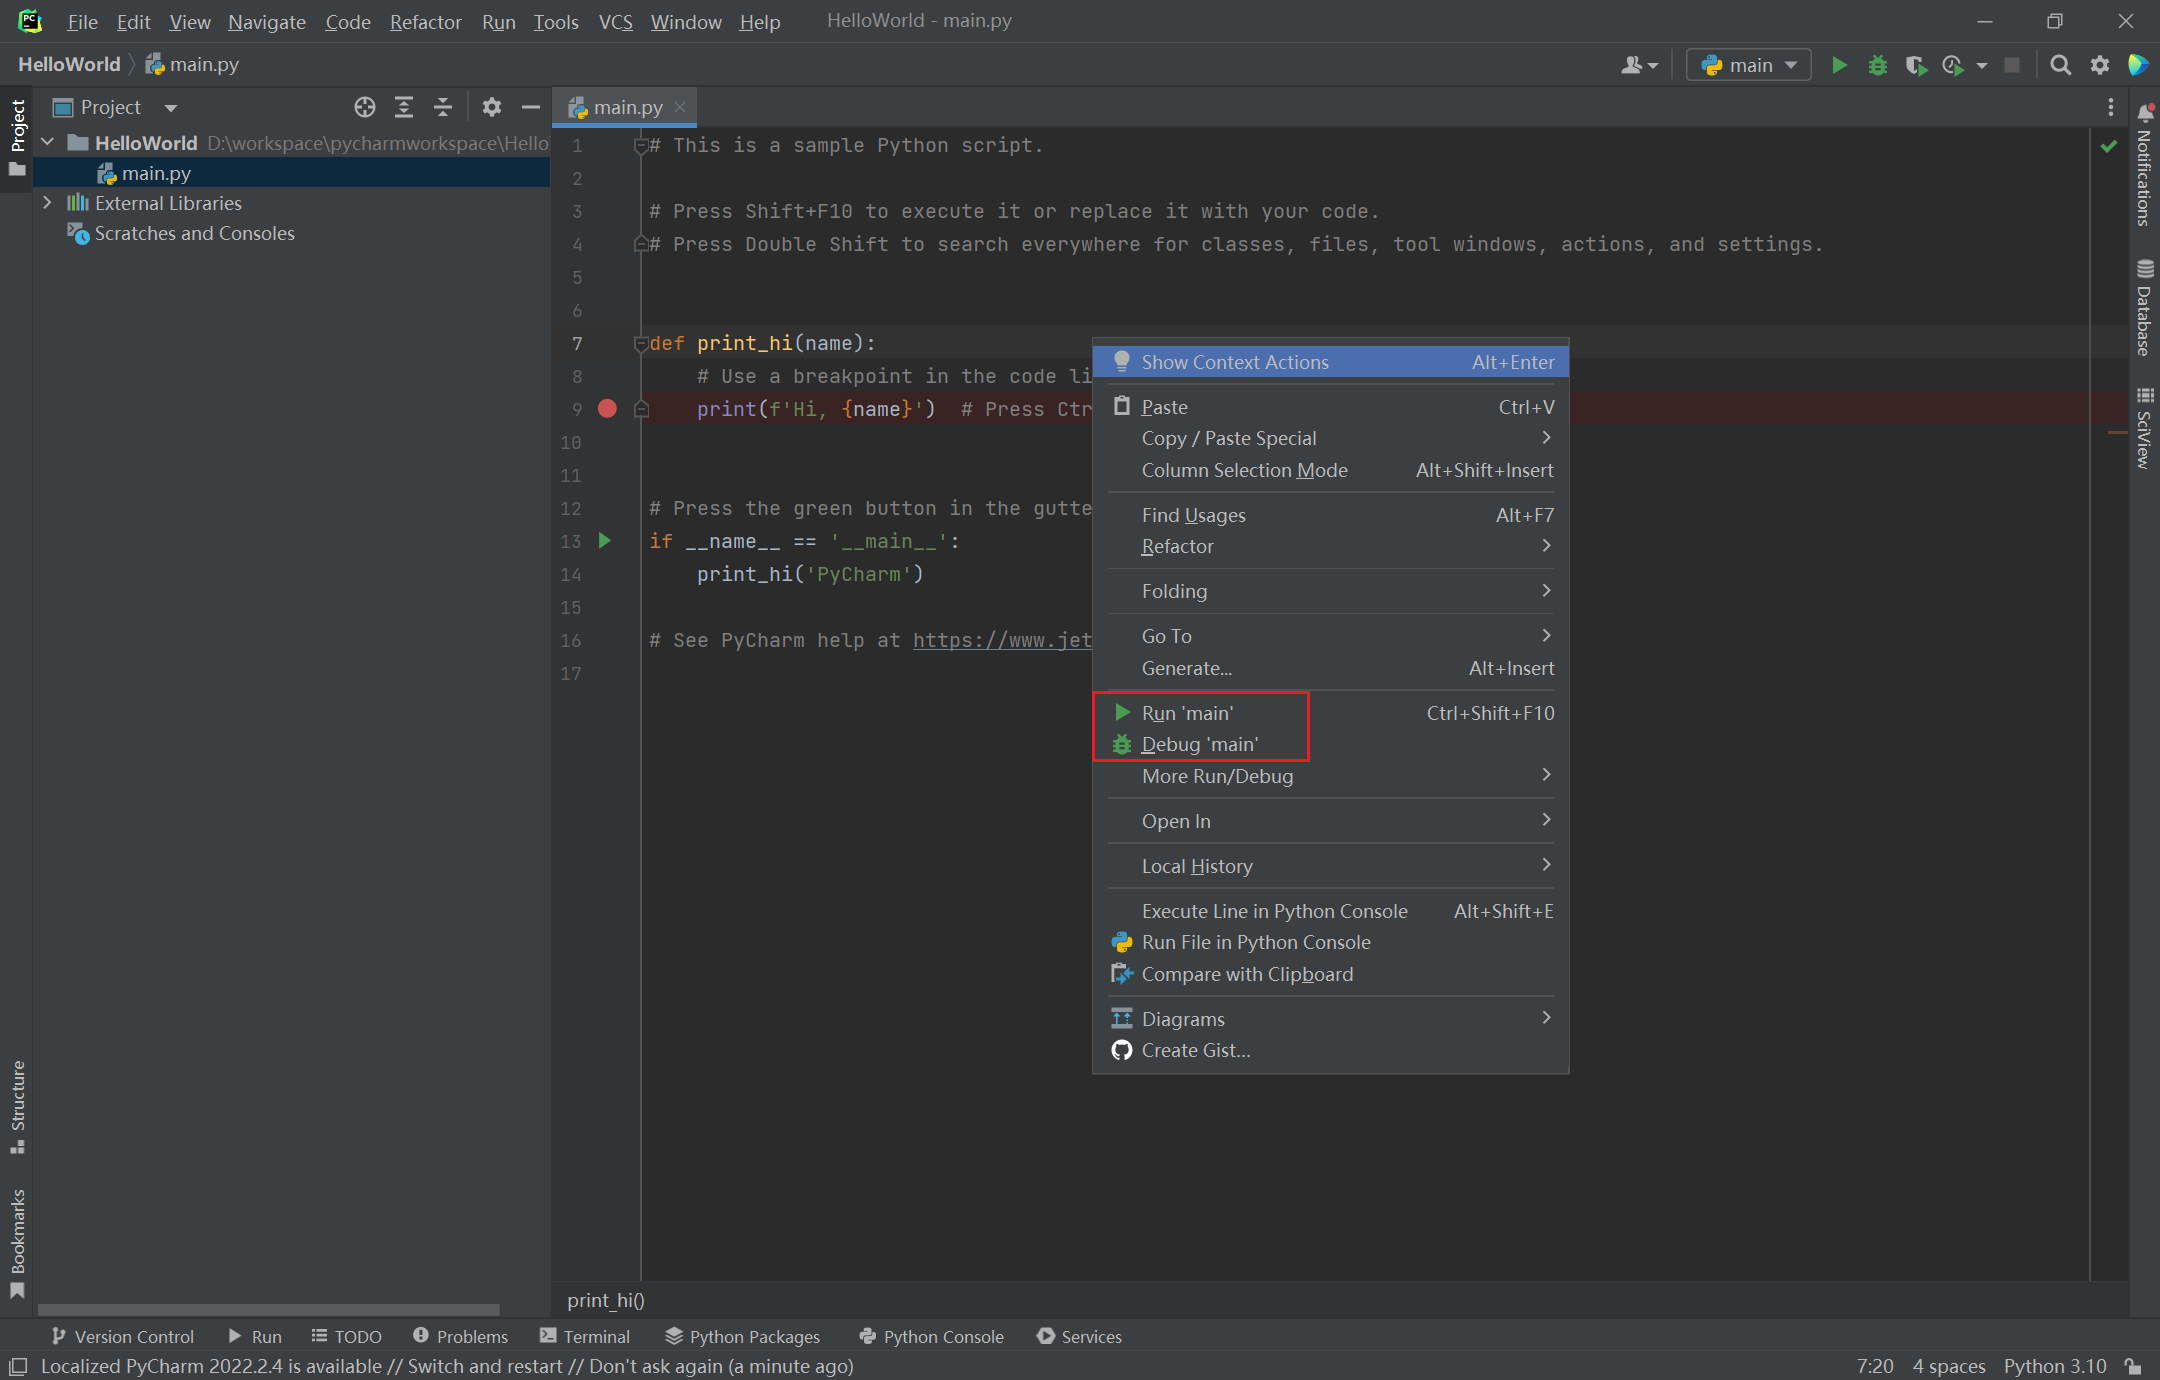Expand External Libraries tree node

click(x=47, y=202)
